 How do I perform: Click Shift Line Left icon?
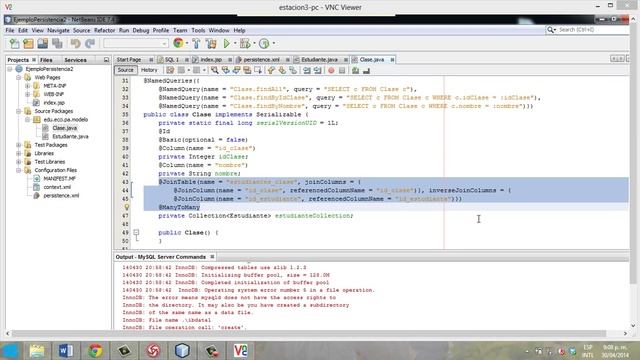point(307,71)
